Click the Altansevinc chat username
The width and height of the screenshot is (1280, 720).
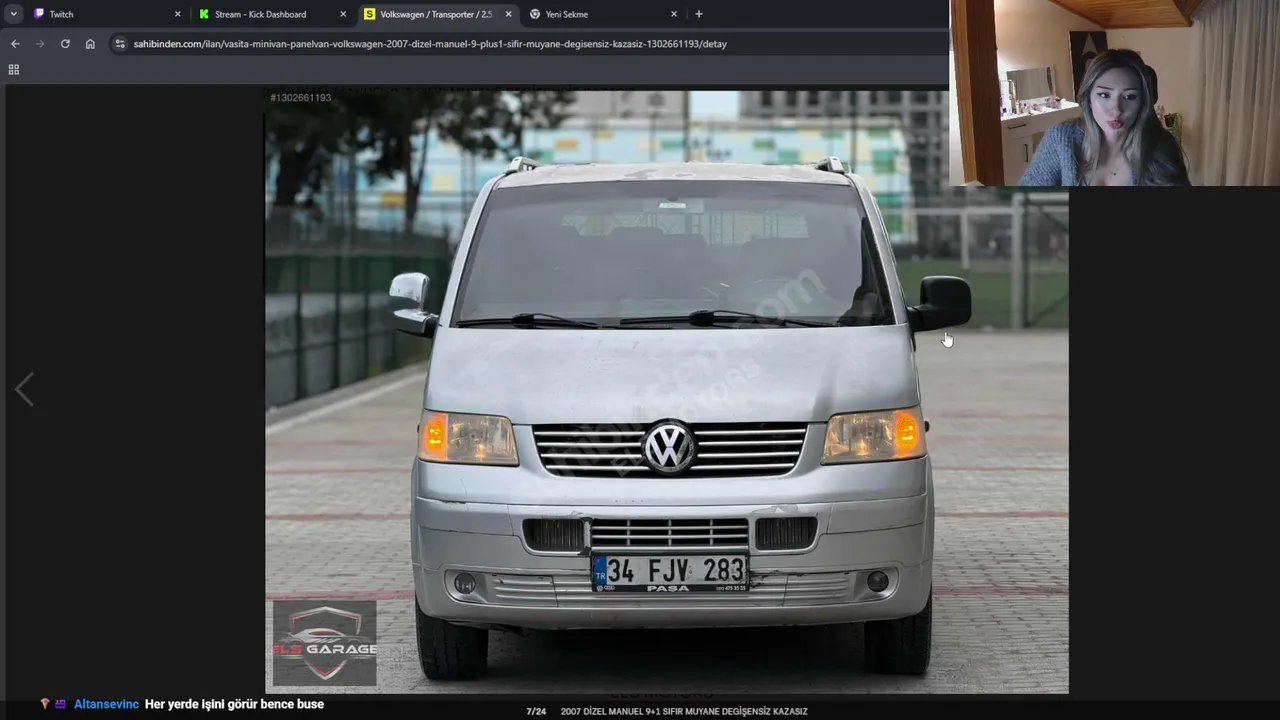(106, 704)
